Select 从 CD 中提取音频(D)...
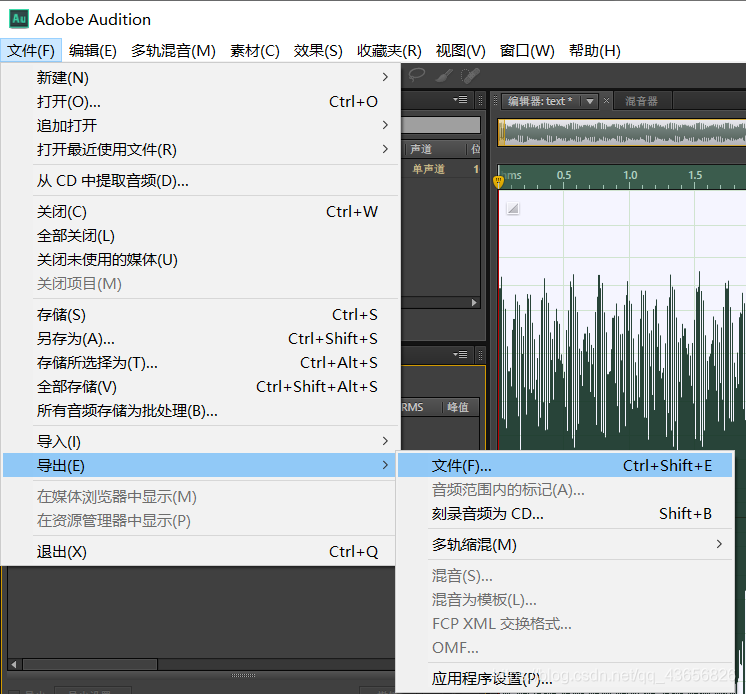 tap(200, 181)
